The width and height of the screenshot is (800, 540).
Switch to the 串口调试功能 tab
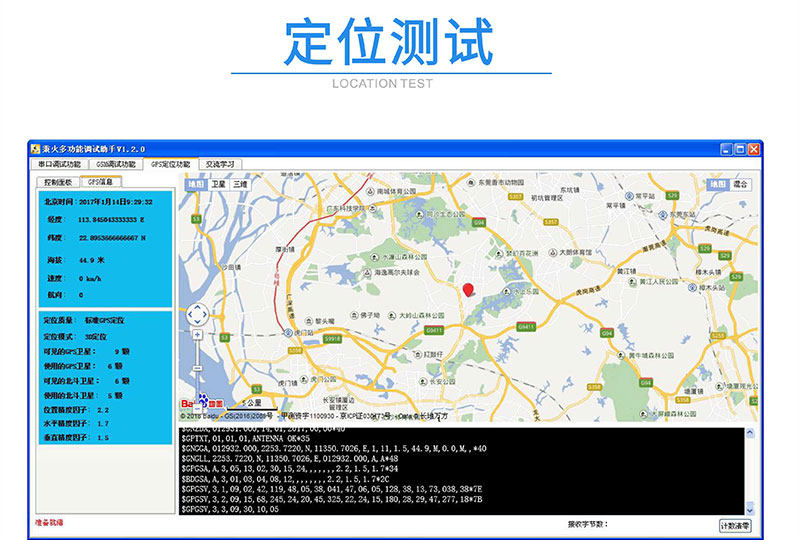(x=60, y=164)
